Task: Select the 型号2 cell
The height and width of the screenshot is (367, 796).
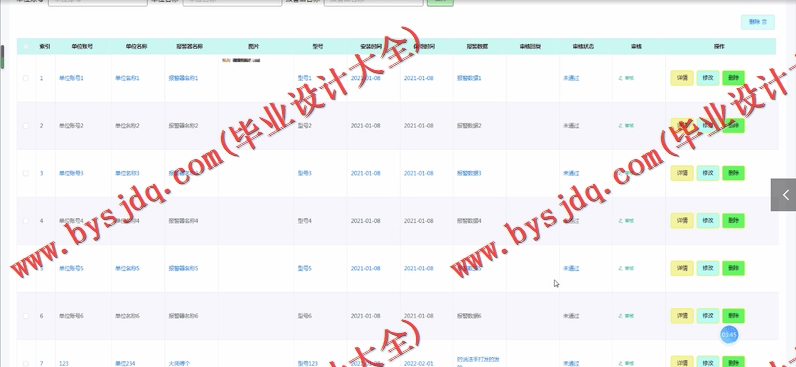Action: [305, 125]
